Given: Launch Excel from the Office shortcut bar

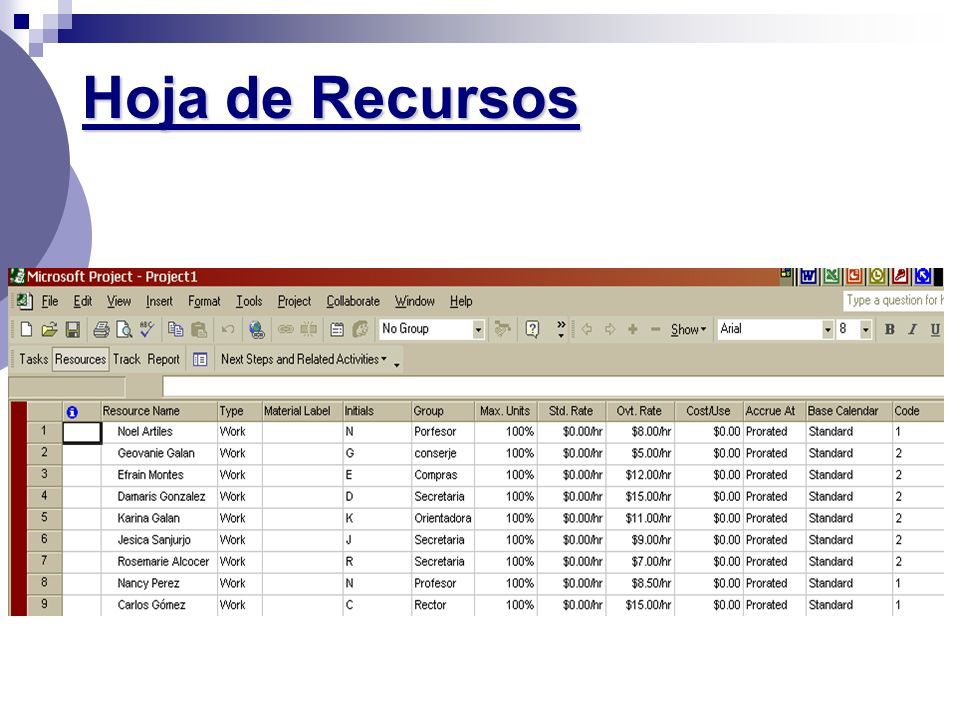Looking at the screenshot, I should [831, 276].
